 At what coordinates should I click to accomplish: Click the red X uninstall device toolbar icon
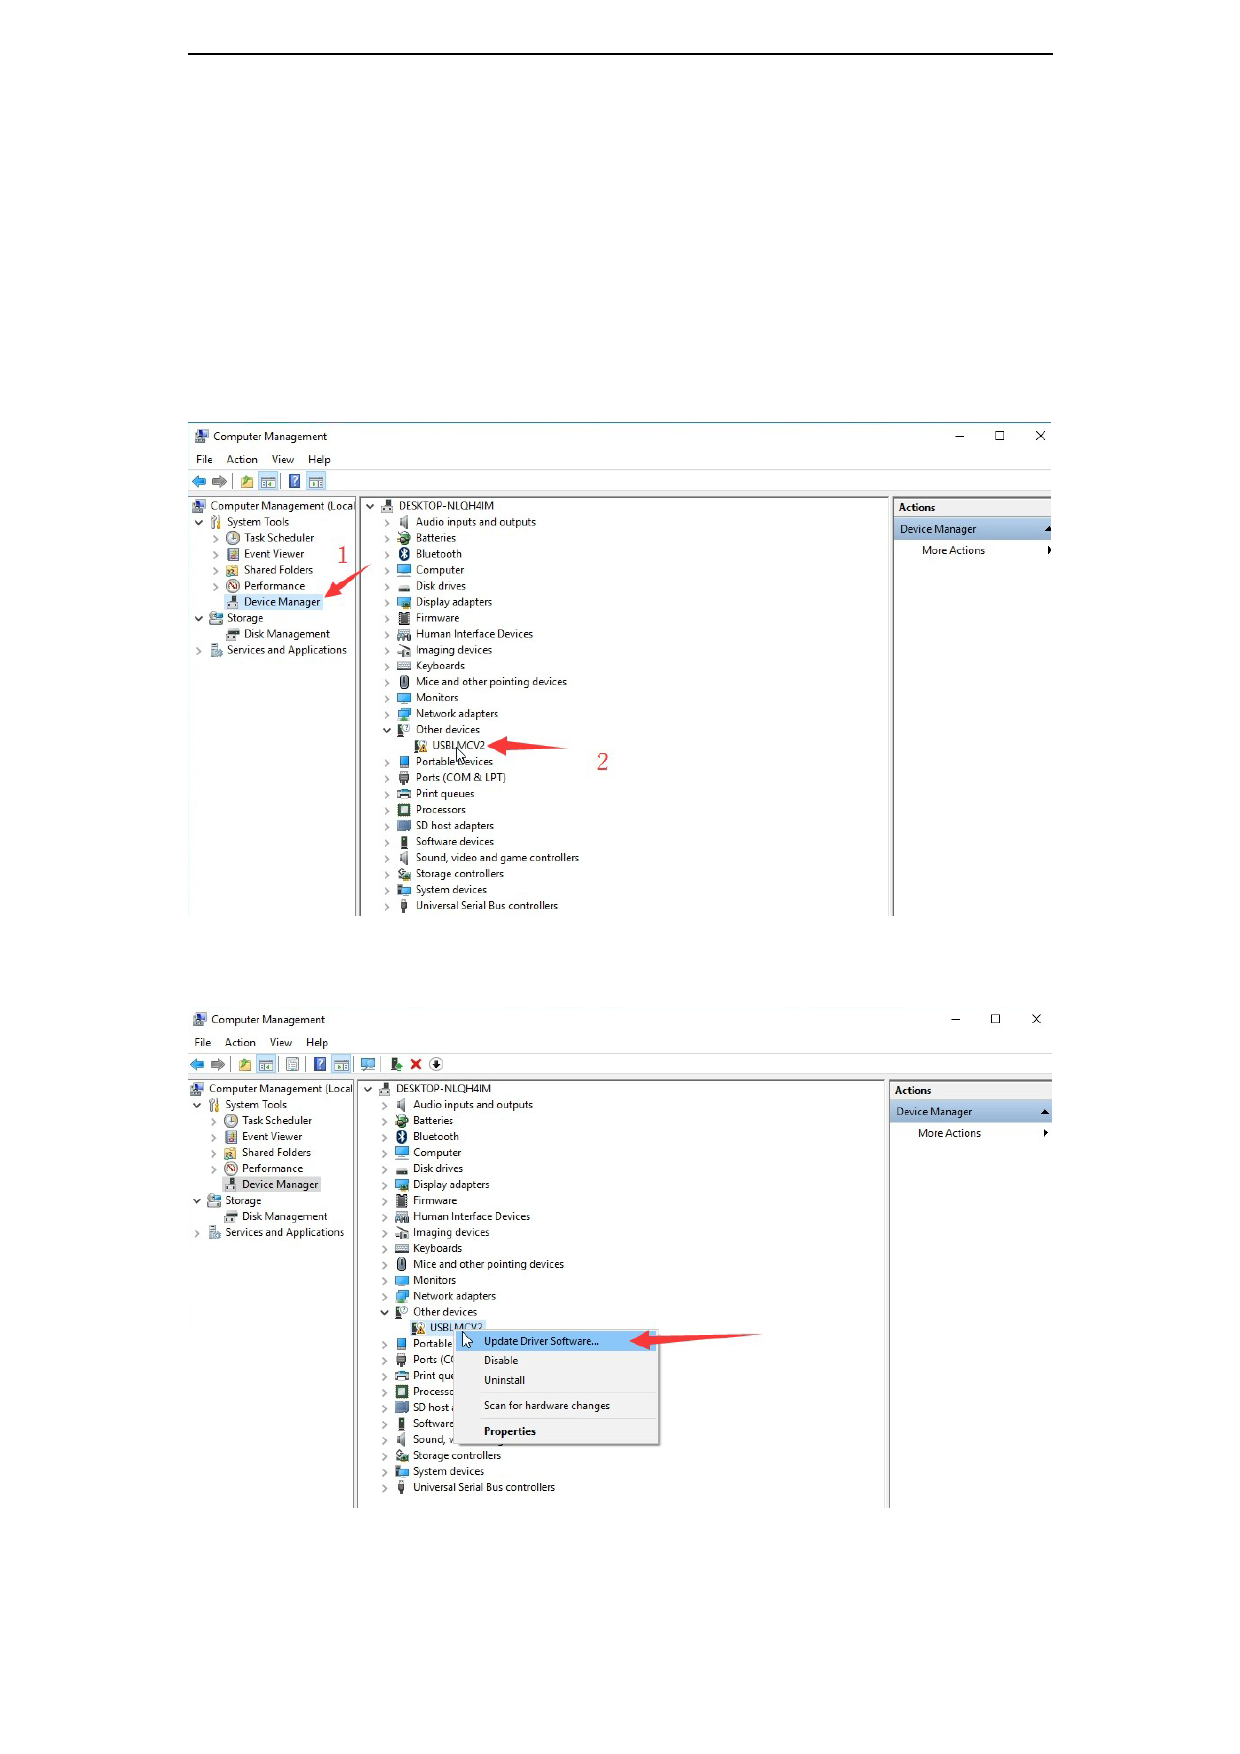click(x=416, y=1064)
